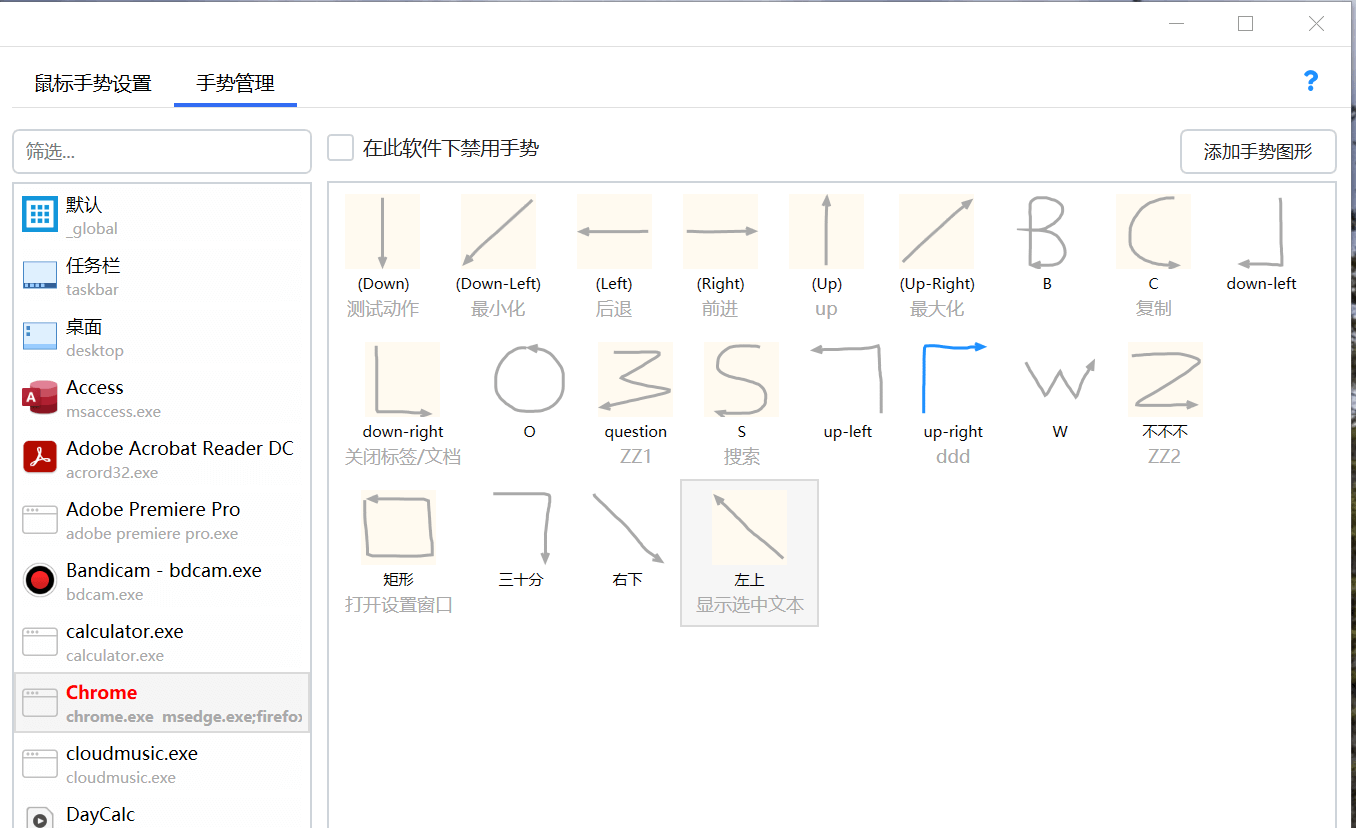This screenshot has height=828, width=1356.
Task: Select cloudmusic.exe list entry
Action: [162, 764]
